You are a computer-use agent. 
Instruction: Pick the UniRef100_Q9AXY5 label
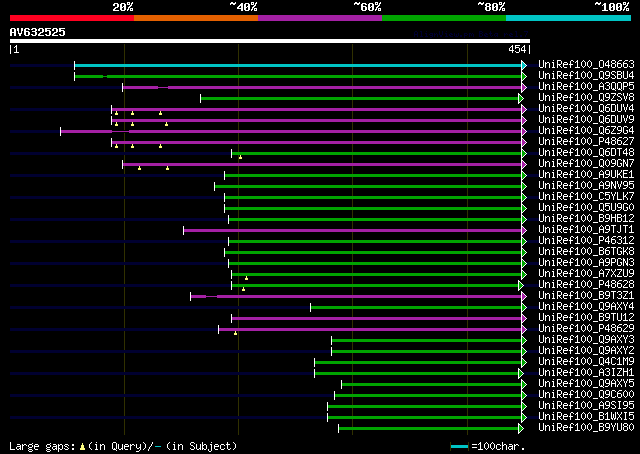586,384
